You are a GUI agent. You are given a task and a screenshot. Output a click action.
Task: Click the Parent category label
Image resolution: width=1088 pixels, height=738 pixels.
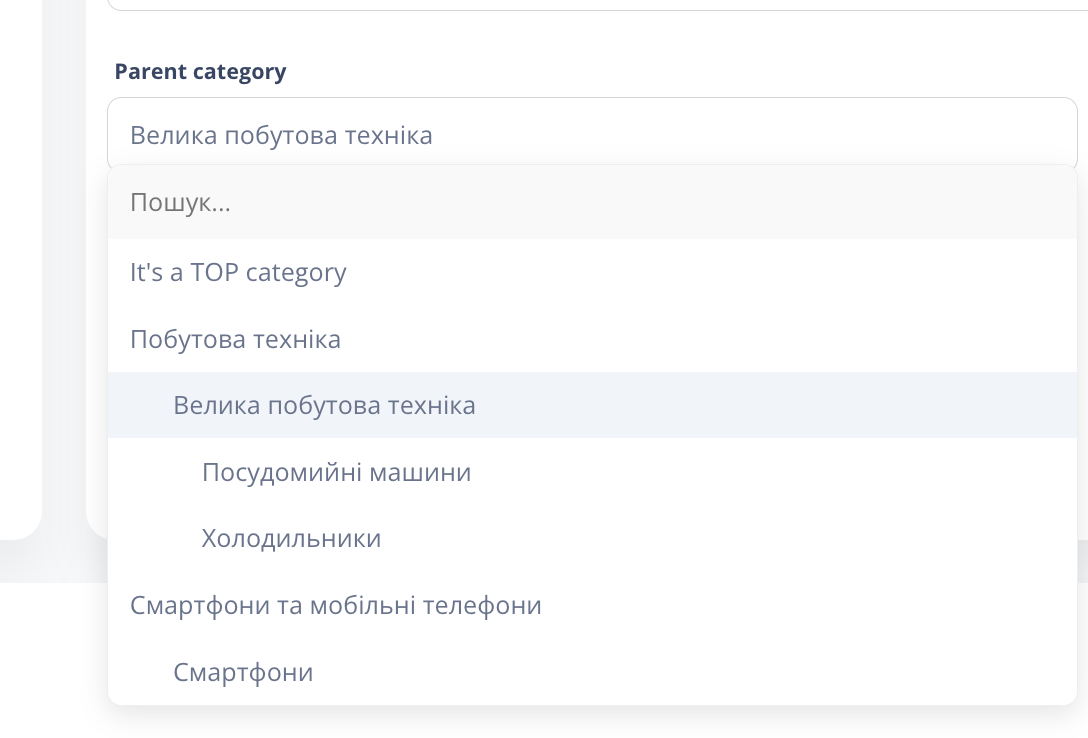pos(200,71)
